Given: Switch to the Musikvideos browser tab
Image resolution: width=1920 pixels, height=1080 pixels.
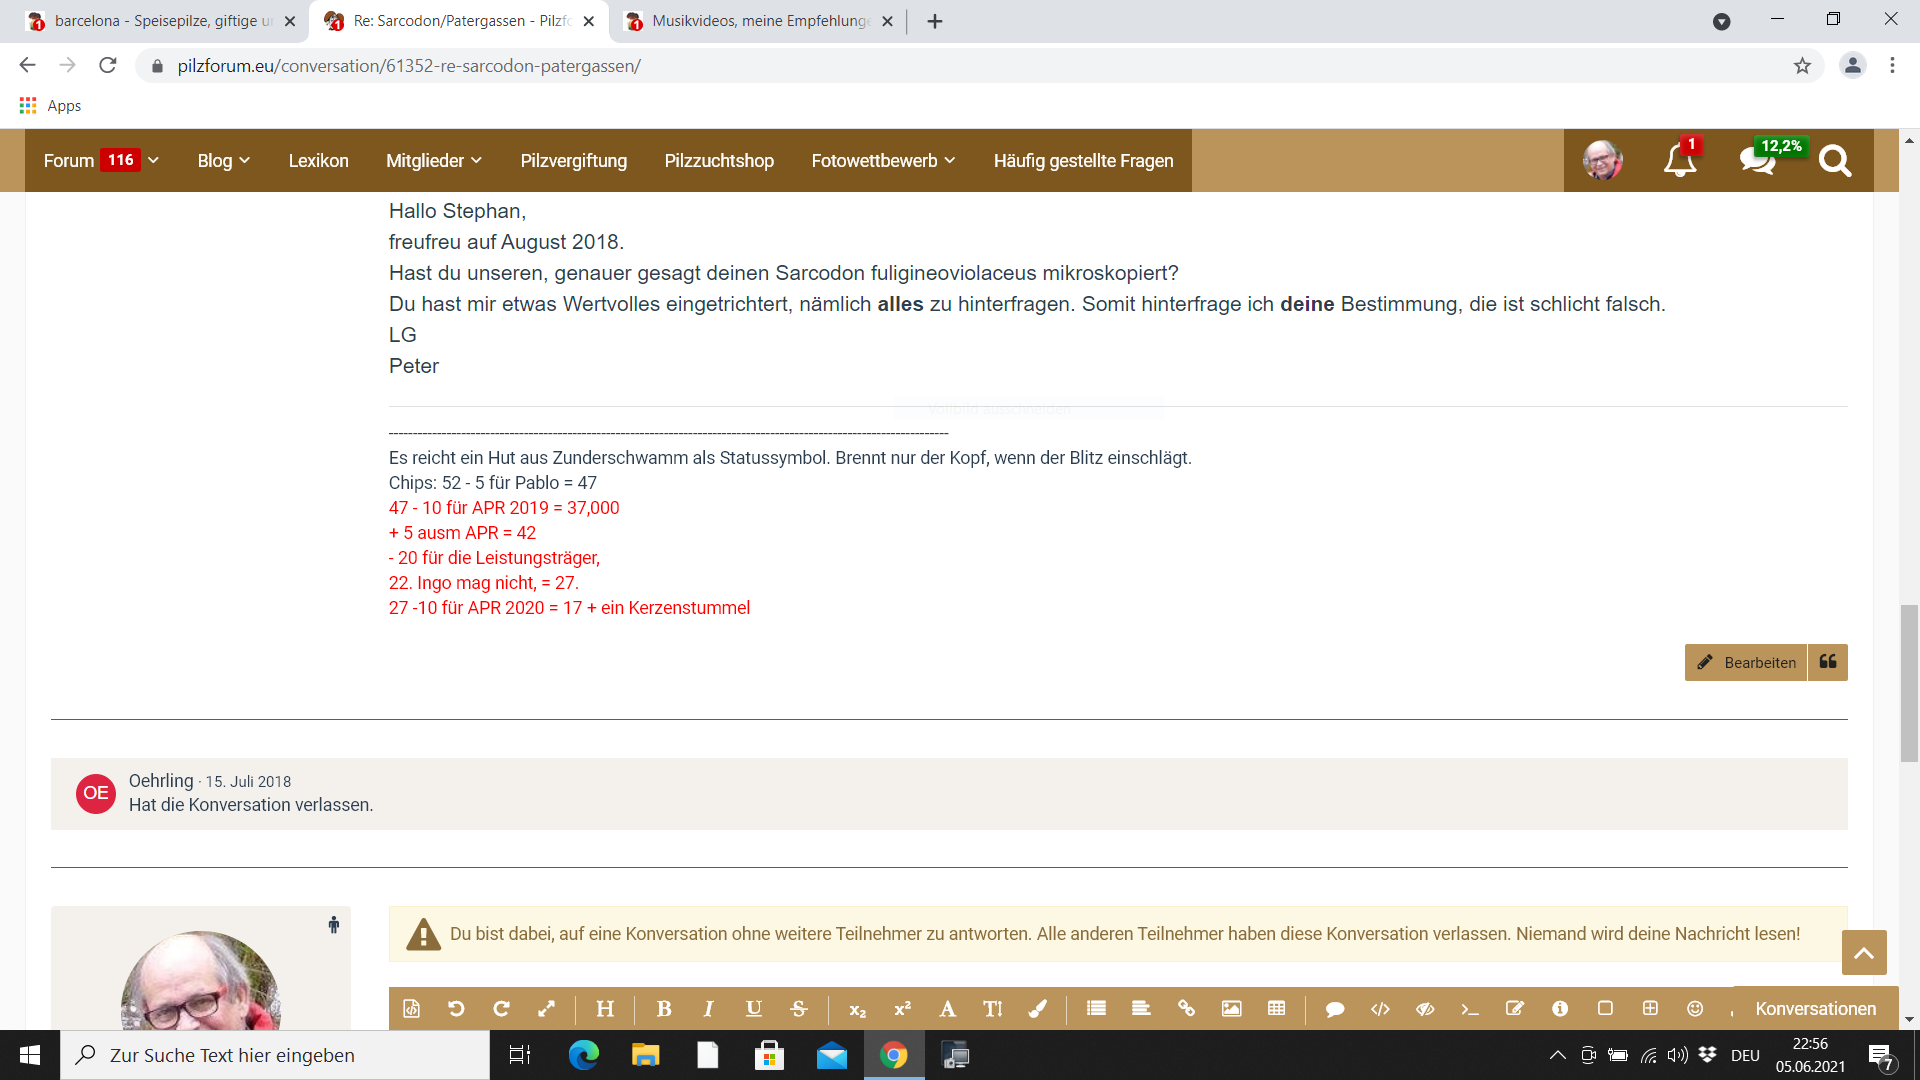Looking at the screenshot, I should pyautogui.click(x=760, y=21).
